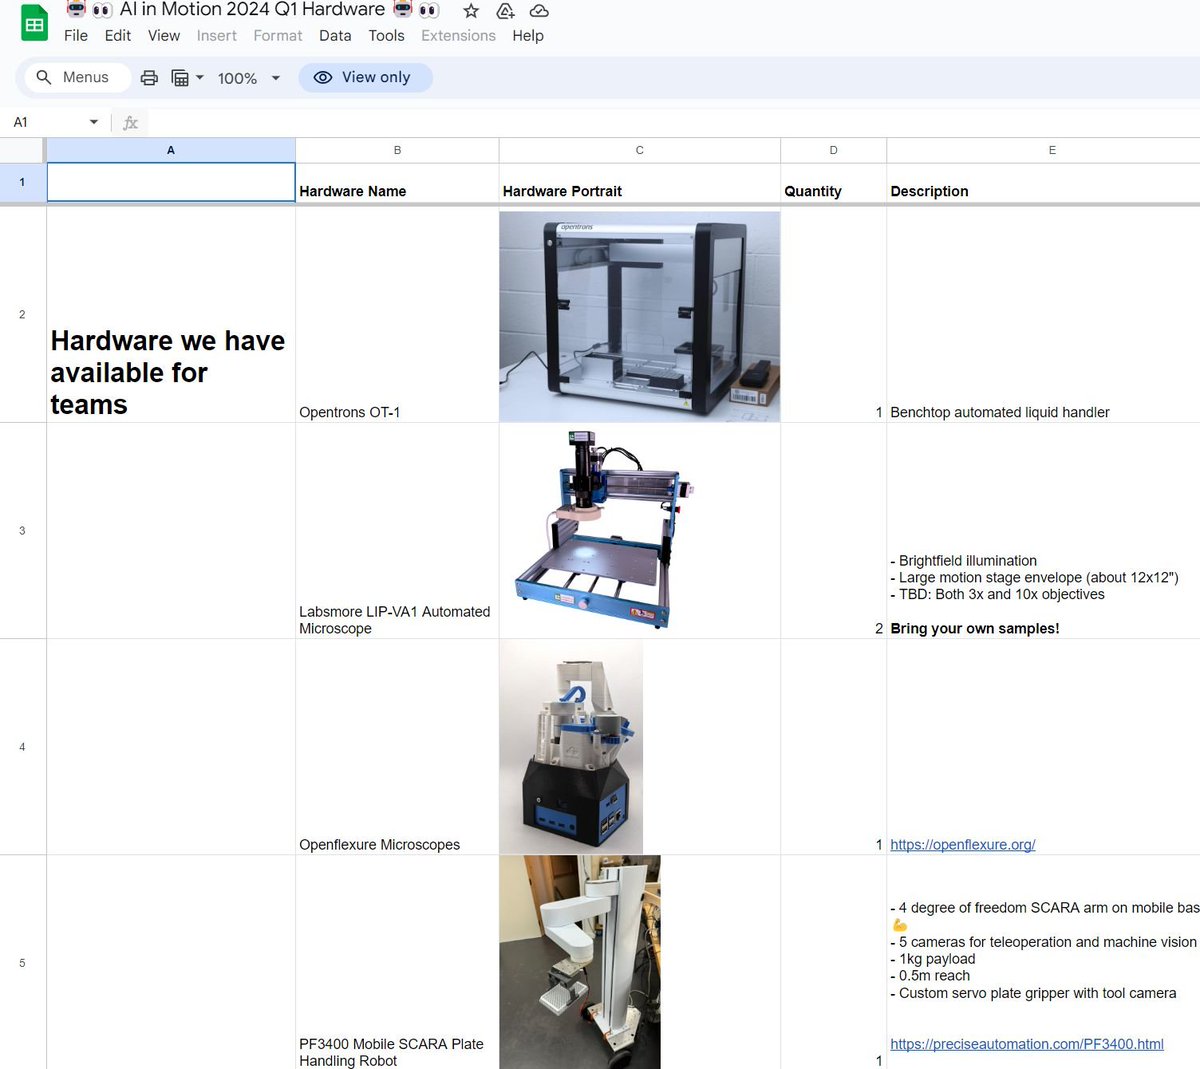
Task: Select row 2 header
Action: [x=22, y=314]
